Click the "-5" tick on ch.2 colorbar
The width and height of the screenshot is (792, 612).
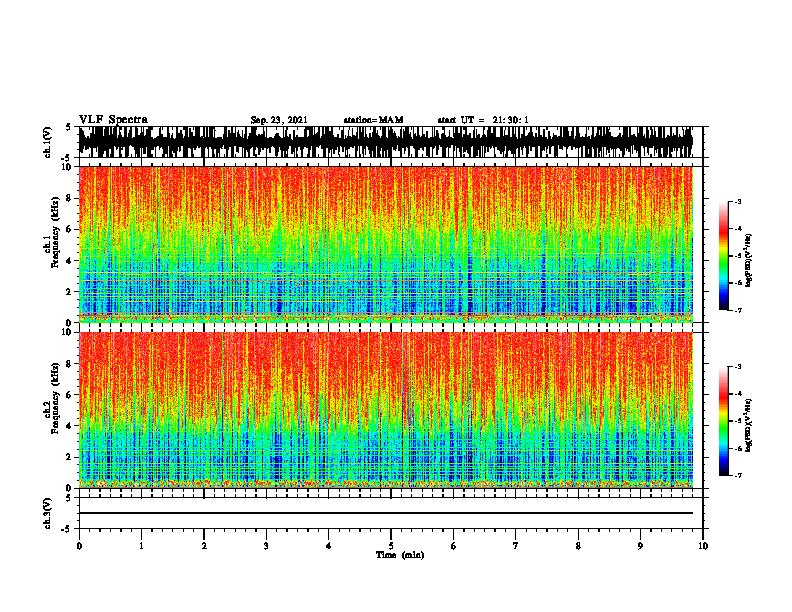(x=738, y=421)
